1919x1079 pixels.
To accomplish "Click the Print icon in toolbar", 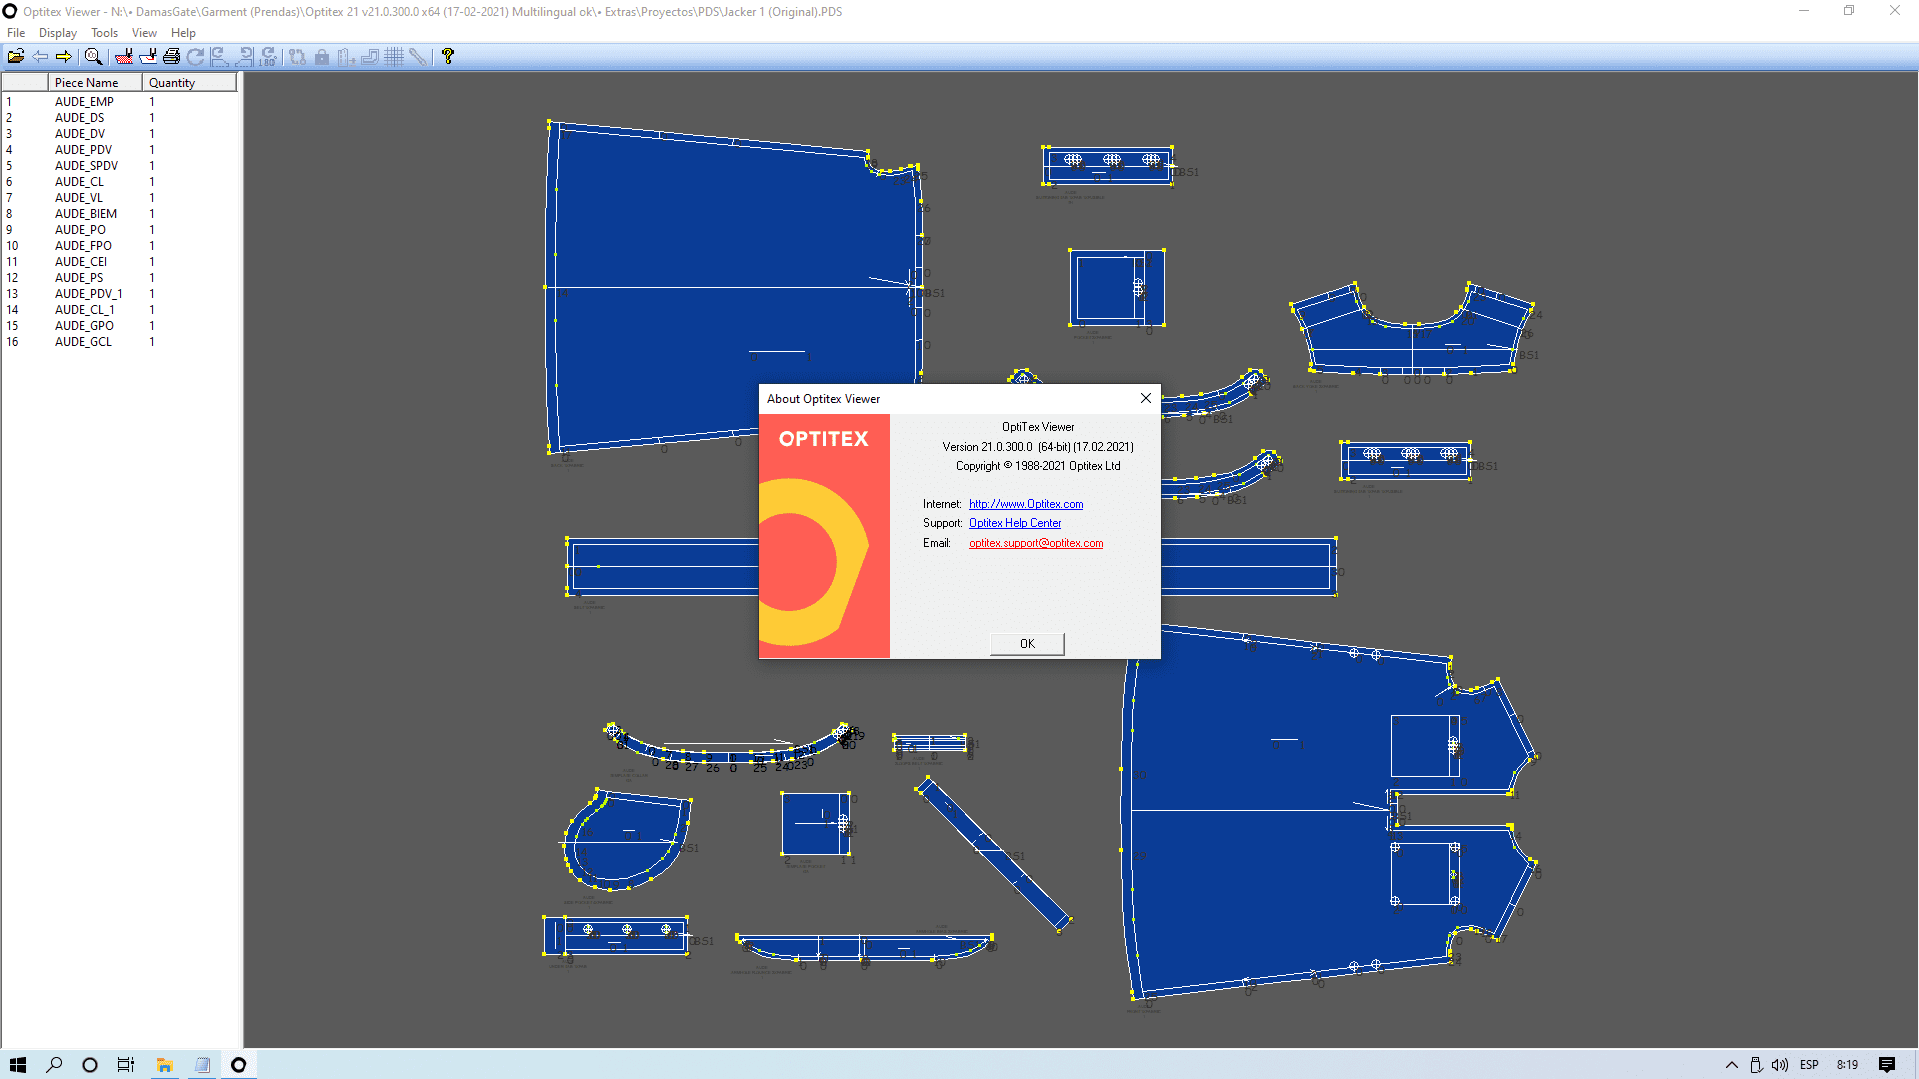I will pyautogui.click(x=171, y=57).
